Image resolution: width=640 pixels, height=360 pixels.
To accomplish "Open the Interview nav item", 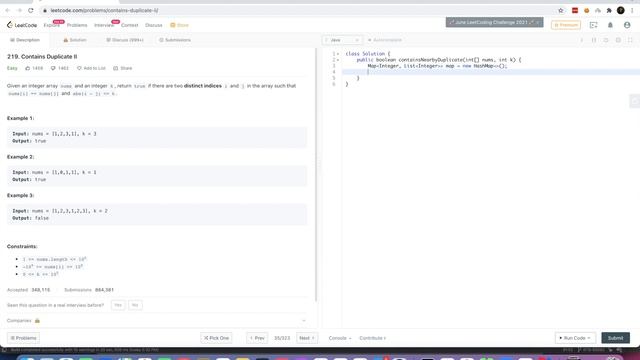I will tap(104, 25).
